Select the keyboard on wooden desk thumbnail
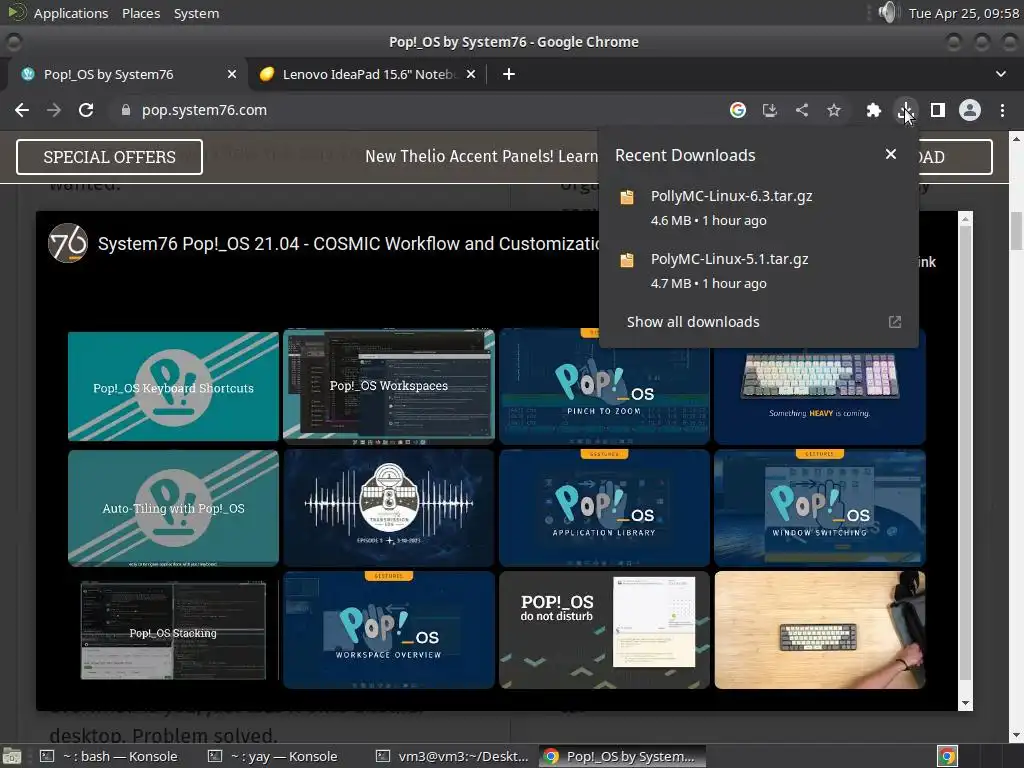This screenshot has width=1024, height=768. (820, 630)
